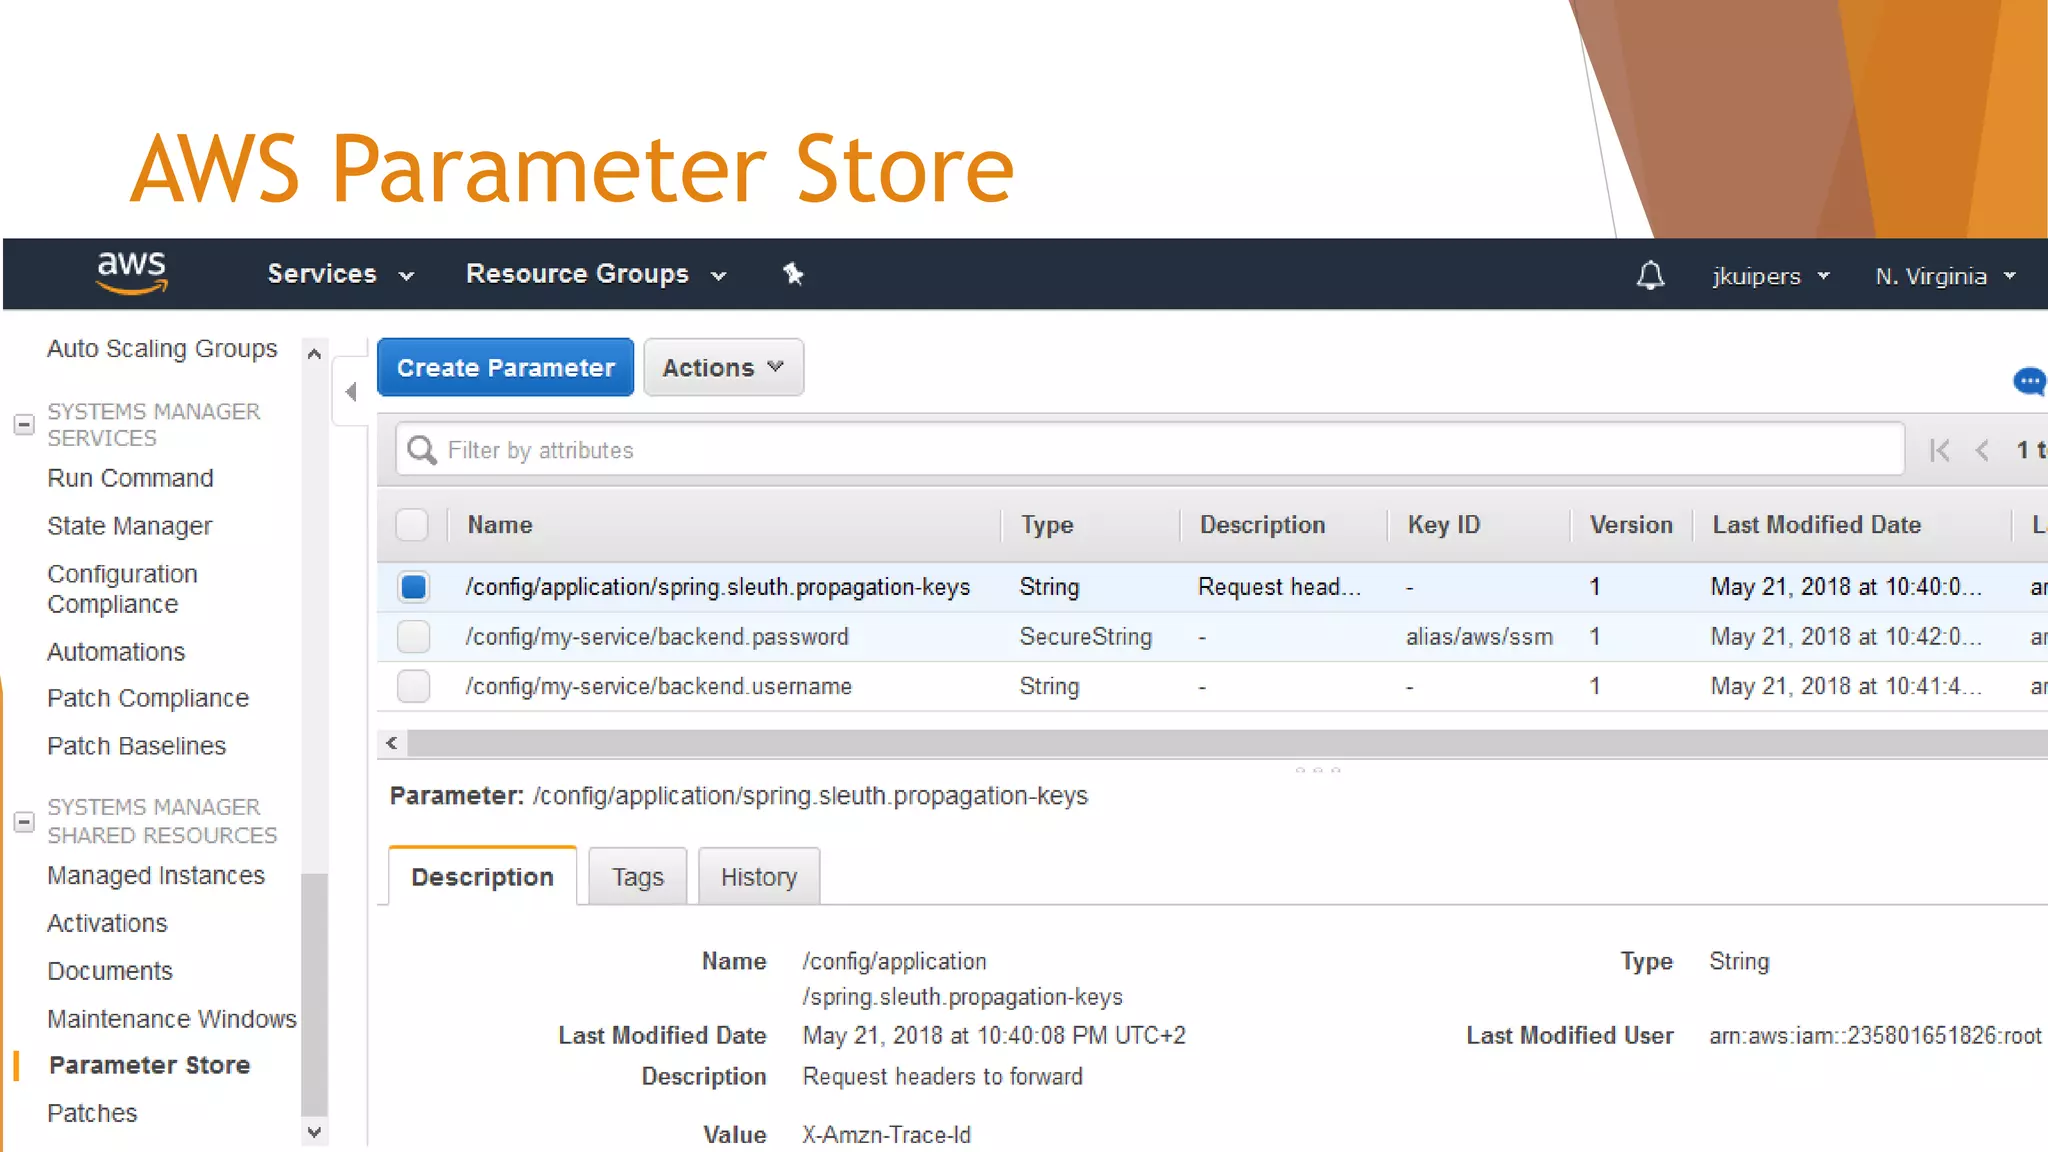Select Parameter Store in sidebar
The height and width of the screenshot is (1152, 2048).
coord(150,1065)
